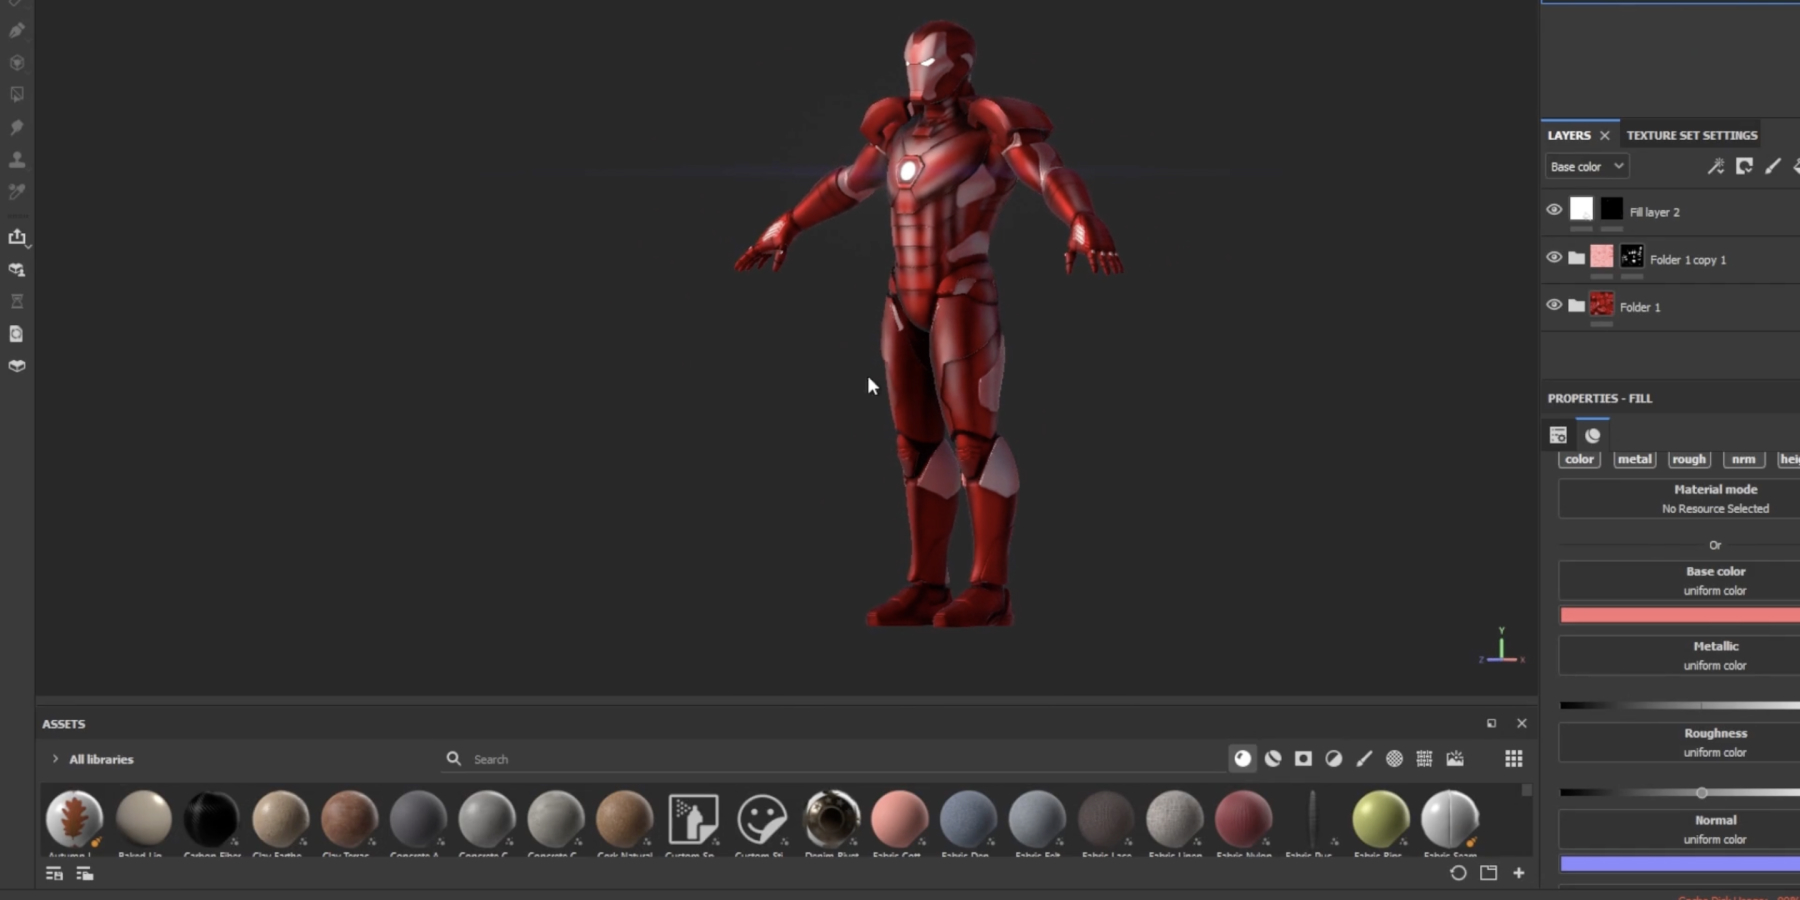Image resolution: width=1800 pixels, height=900 pixels.
Task: Undock the Assets panel
Action: point(1491,723)
